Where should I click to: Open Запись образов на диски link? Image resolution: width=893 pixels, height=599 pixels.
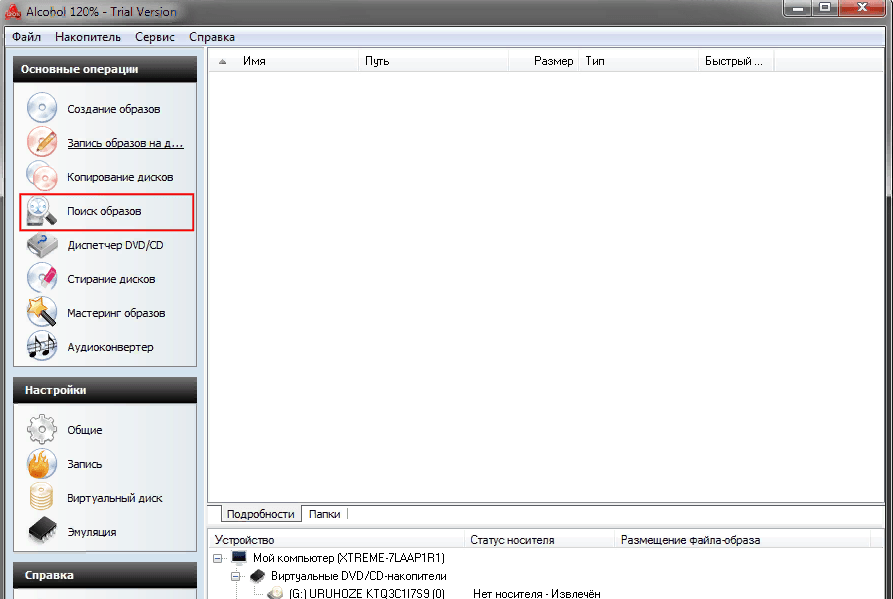coord(125,143)
